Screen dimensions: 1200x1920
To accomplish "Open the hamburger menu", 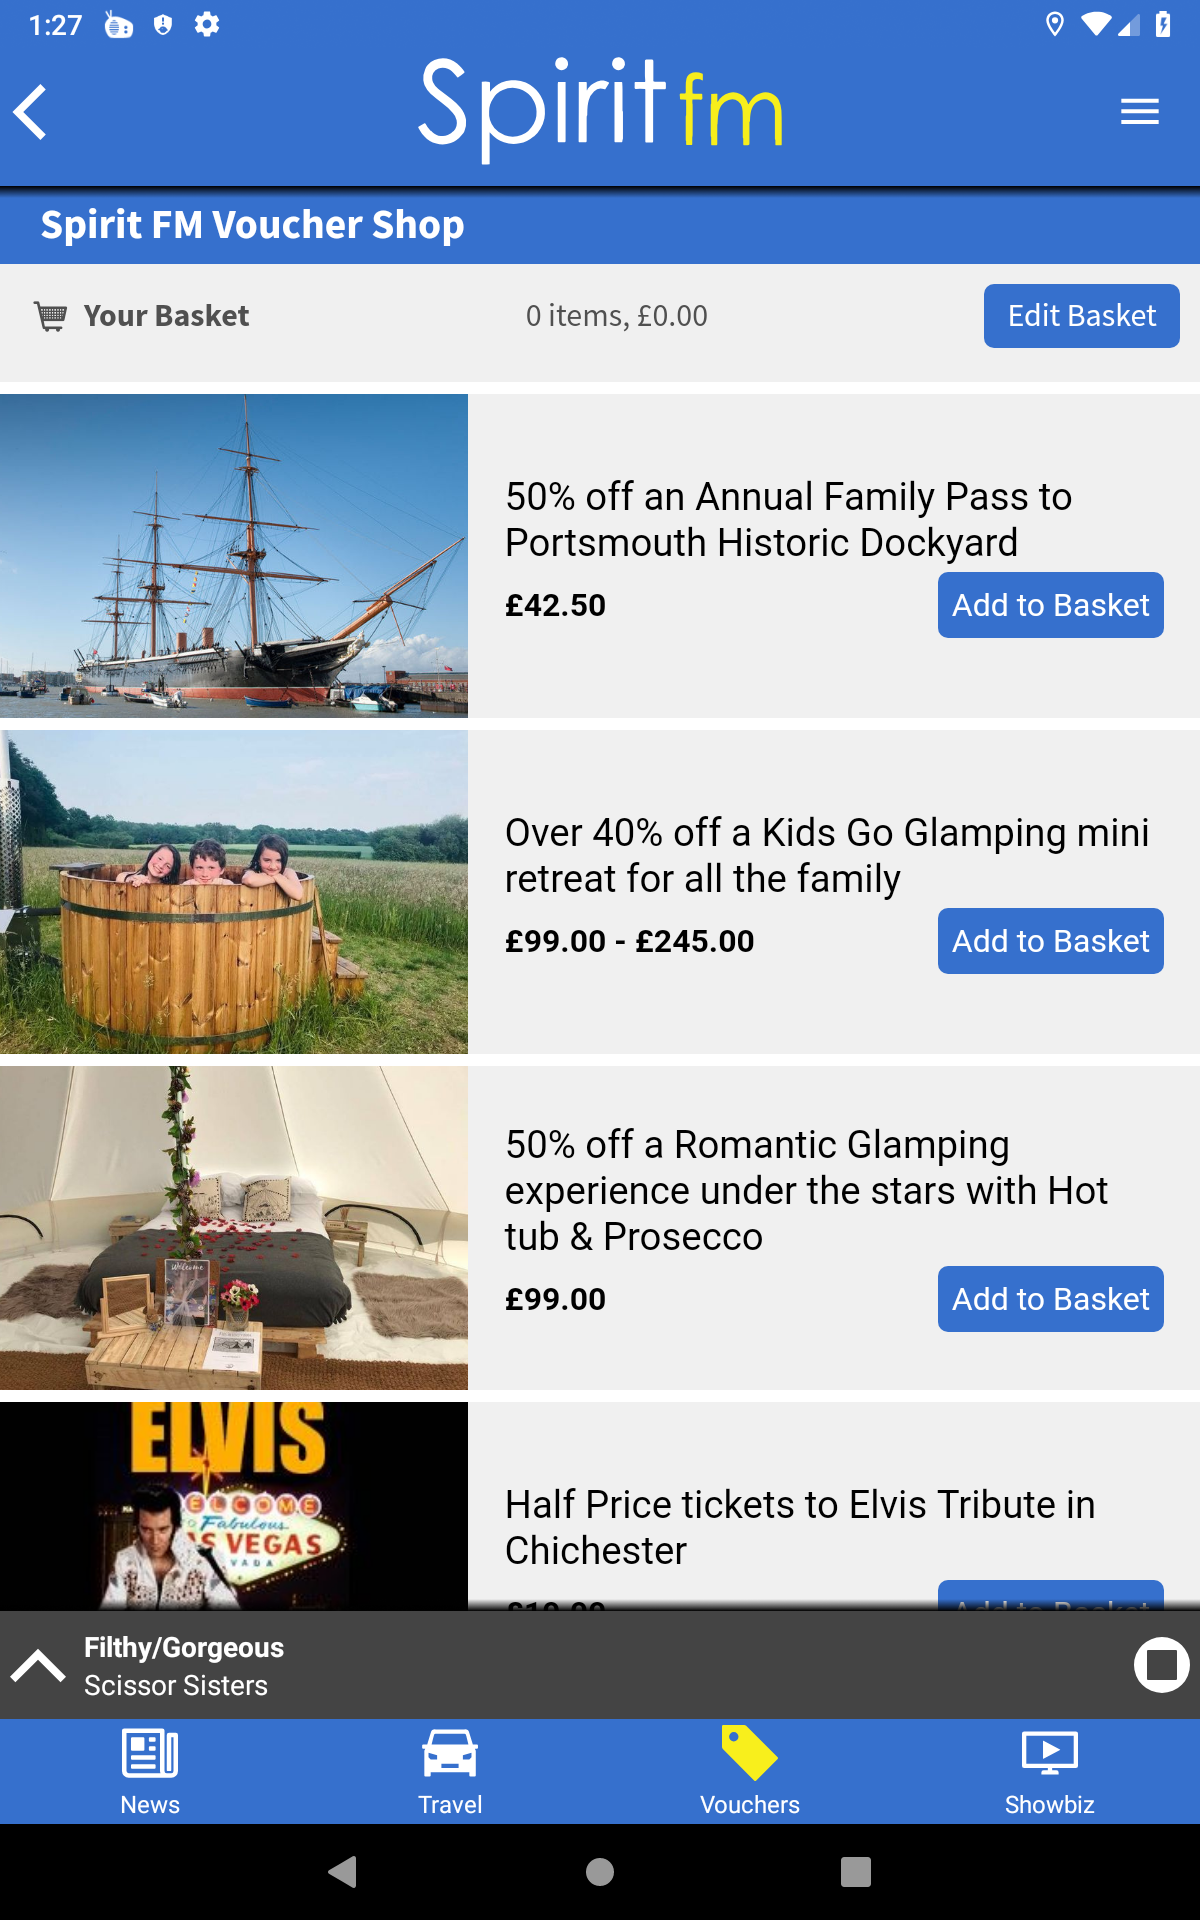I will click(1139, 111).
